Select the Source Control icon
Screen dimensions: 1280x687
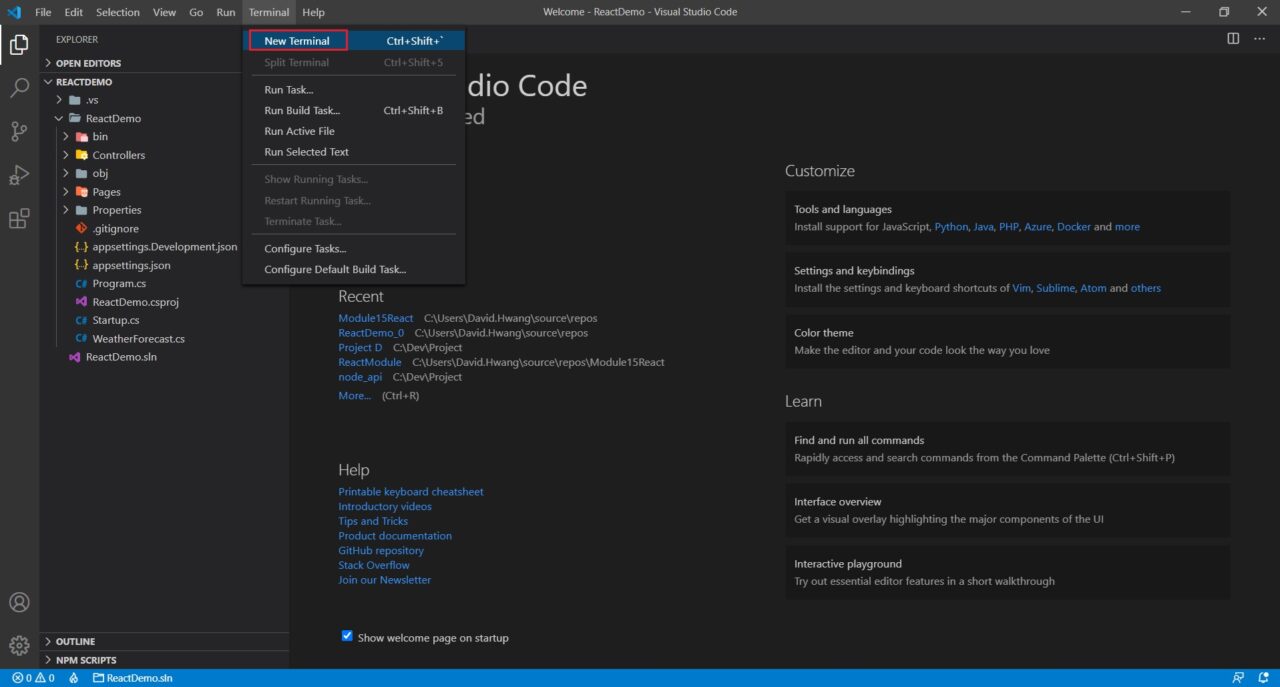tap(20, 131)
